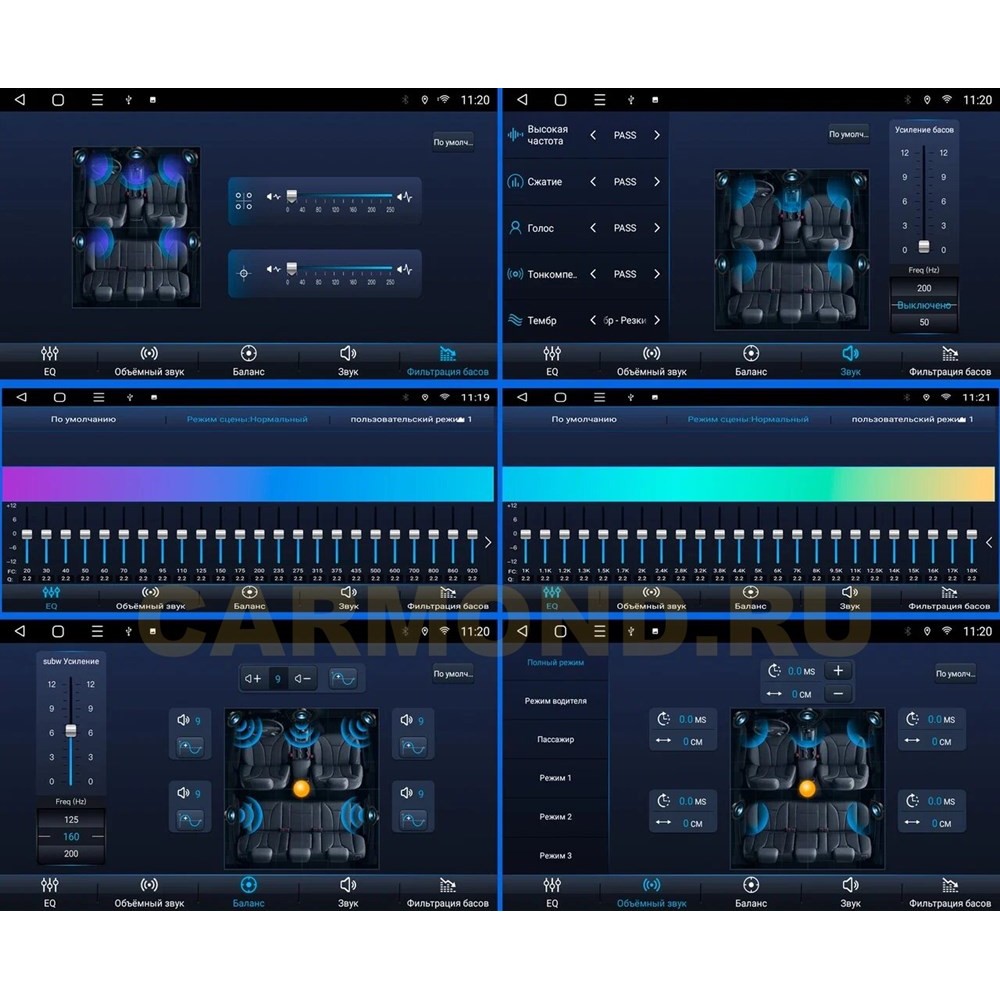The height and width of the screenshot is (1000, 1000).
Task: Show the next EQ bands with the right chevron after 920 Hz
Action: click(488, 542)
